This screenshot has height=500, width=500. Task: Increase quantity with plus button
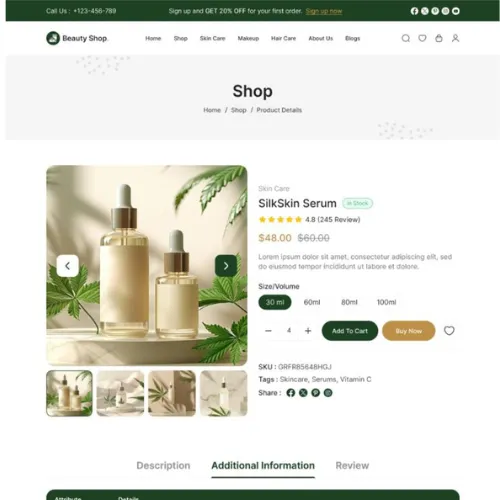click(308, 331)
